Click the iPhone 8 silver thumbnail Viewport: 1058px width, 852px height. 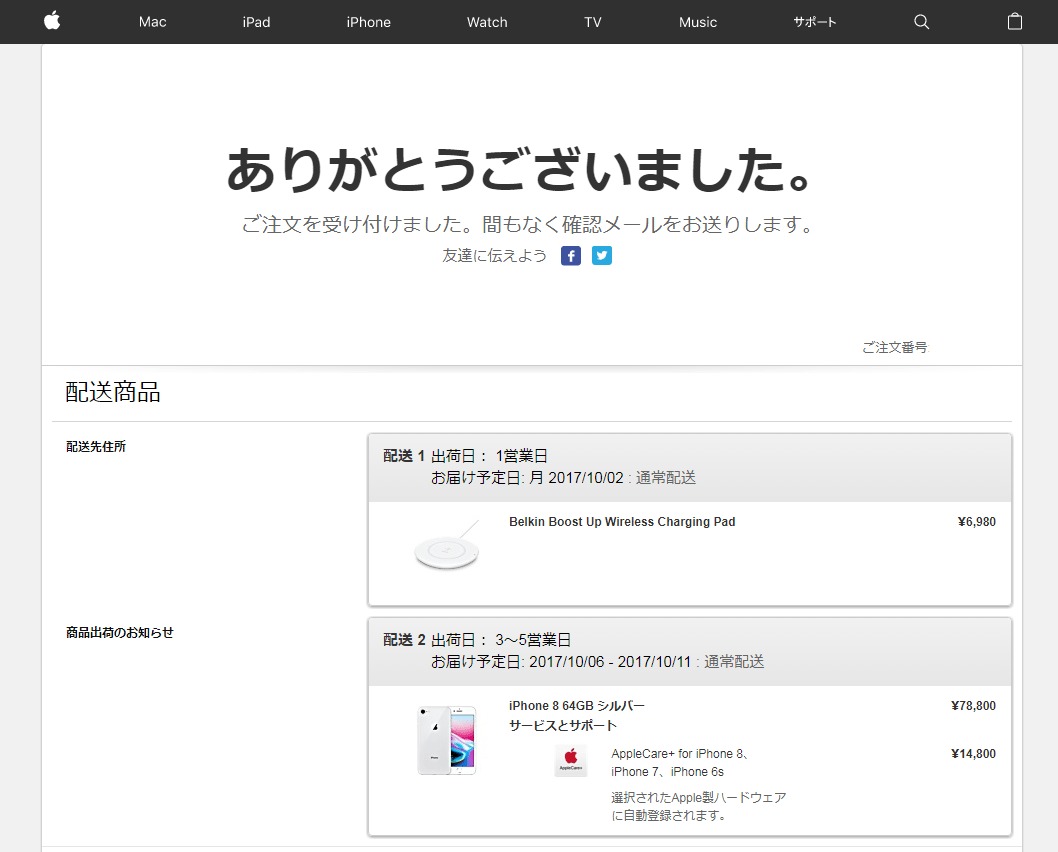[447, 740]
